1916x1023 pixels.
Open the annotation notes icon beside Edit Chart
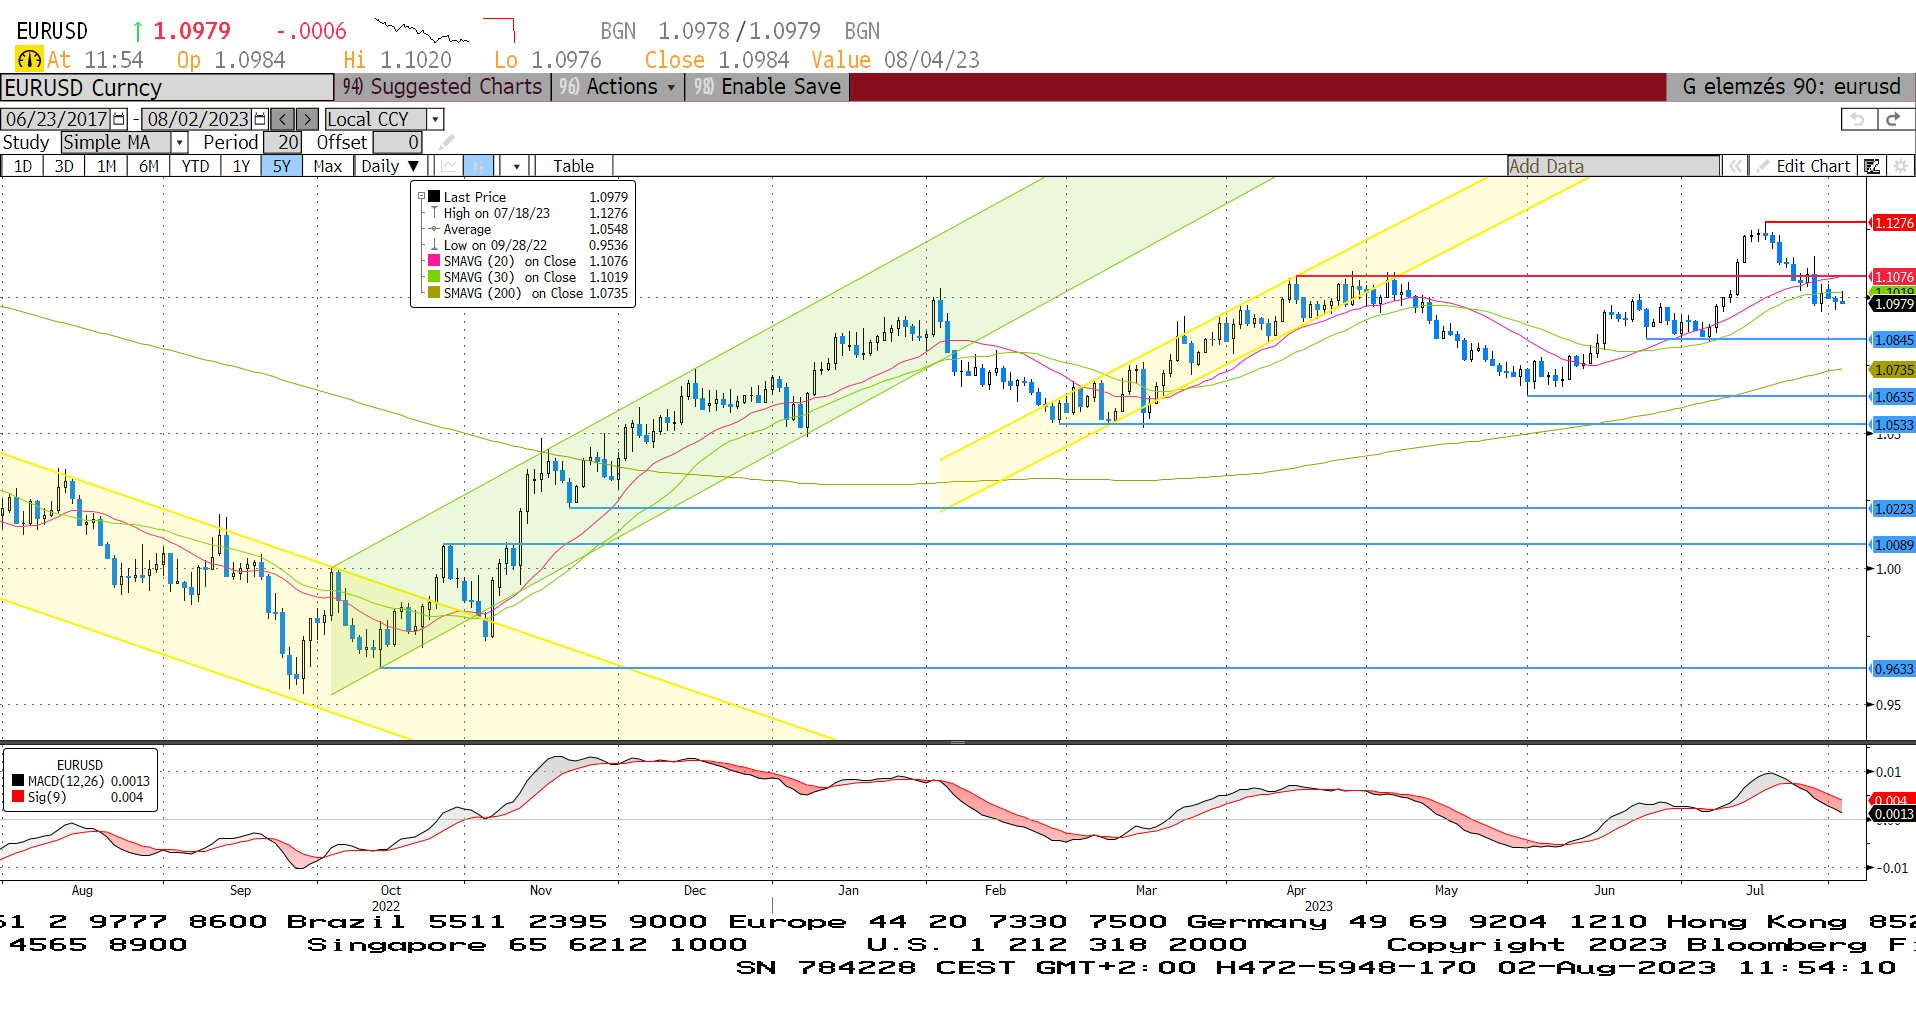click(x=1872, y=166)
